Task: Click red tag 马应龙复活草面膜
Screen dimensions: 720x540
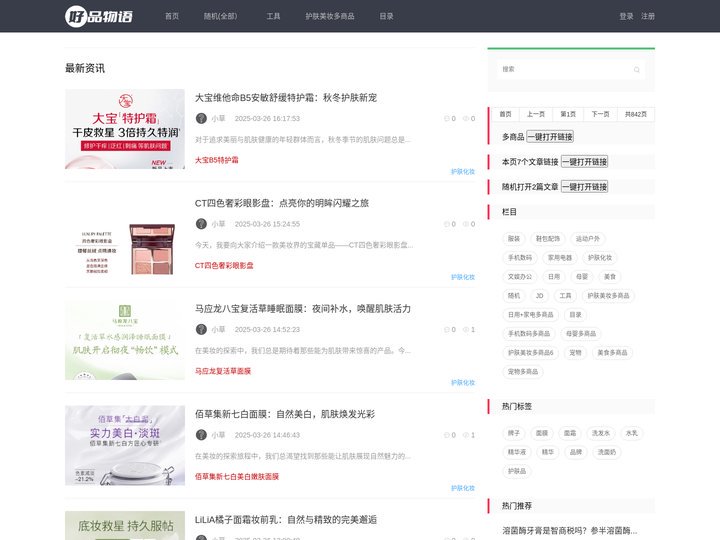Action: 223,371
